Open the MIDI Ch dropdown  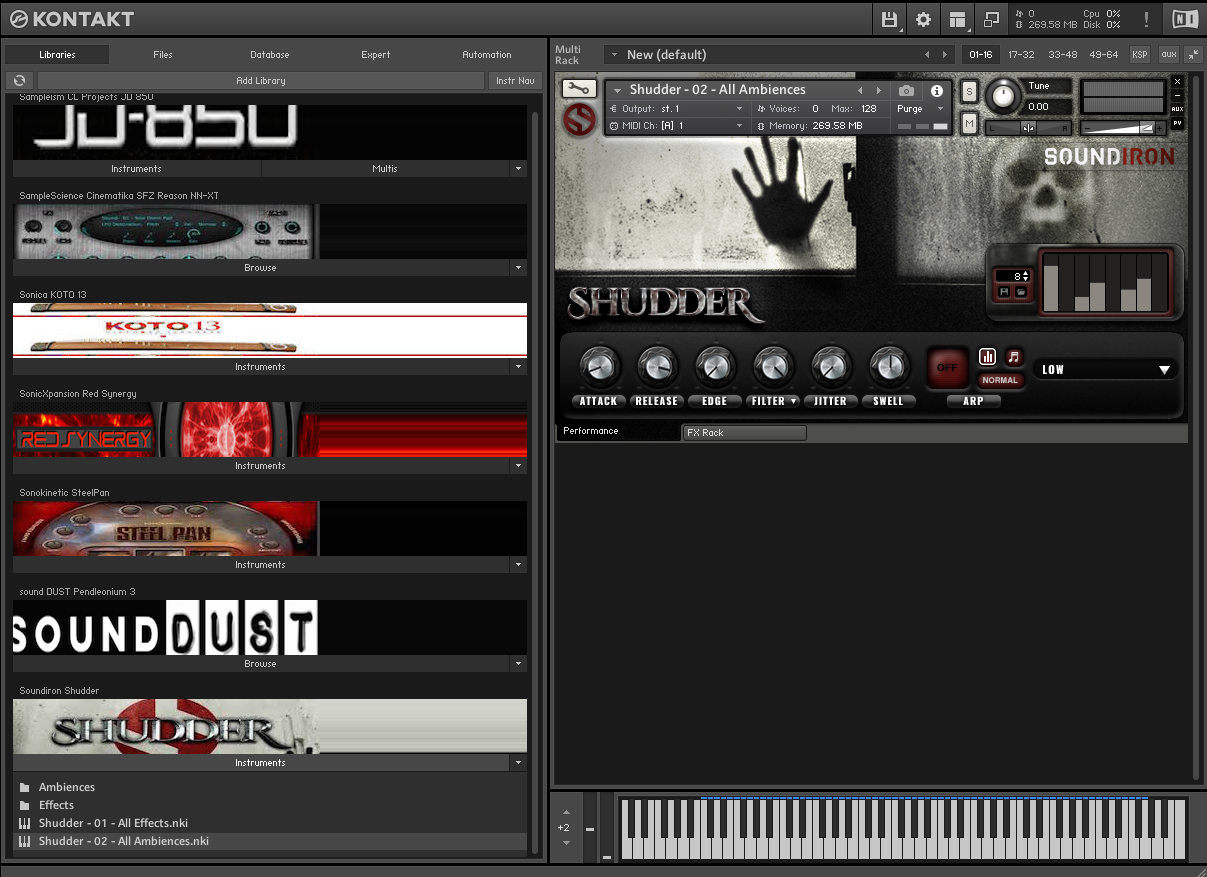(x=677, y=126)
